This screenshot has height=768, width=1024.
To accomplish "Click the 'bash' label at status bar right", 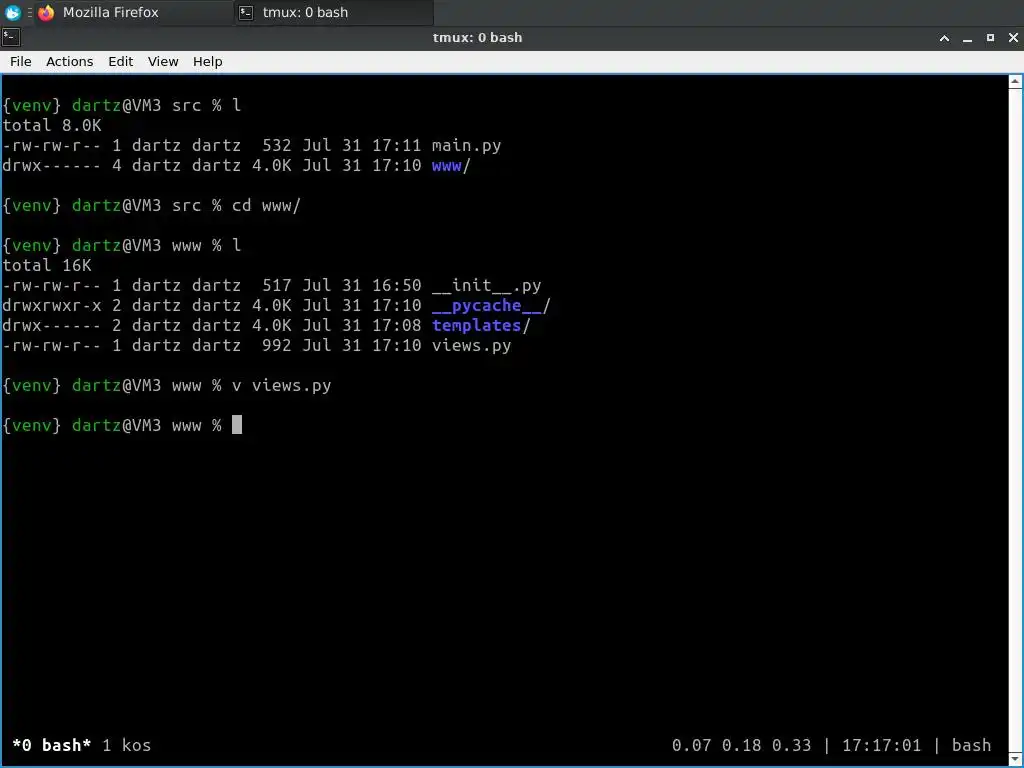I will (x=971, y=745).
